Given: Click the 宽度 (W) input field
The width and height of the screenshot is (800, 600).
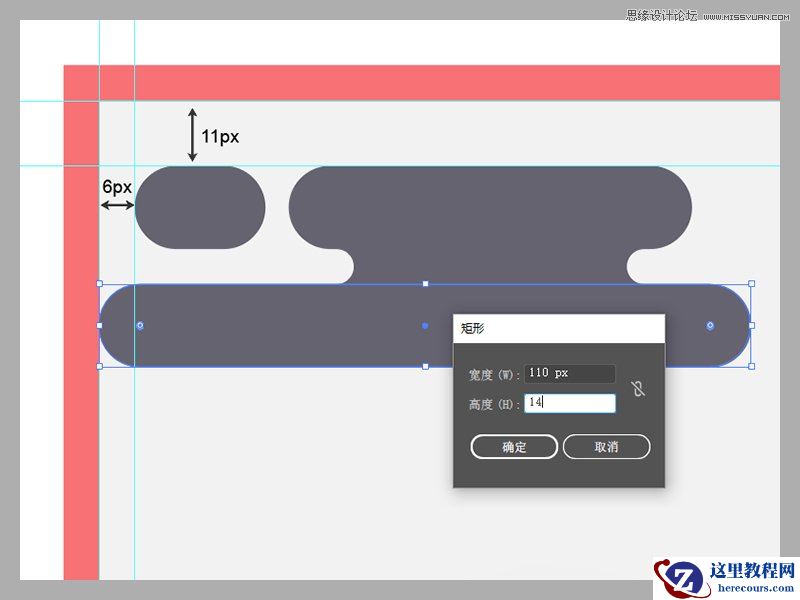Looking at the screenshot, I should click(x=570, y=373).
